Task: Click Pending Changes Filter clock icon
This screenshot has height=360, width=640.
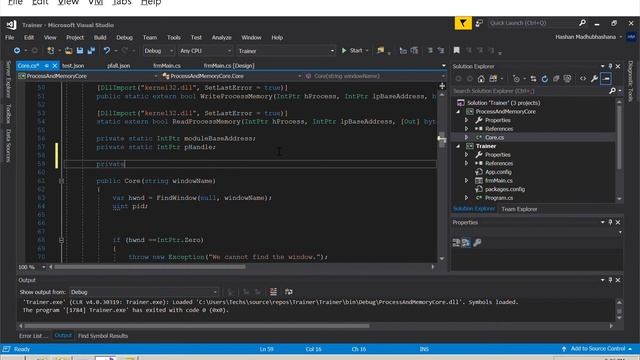Action: [516, 79]
